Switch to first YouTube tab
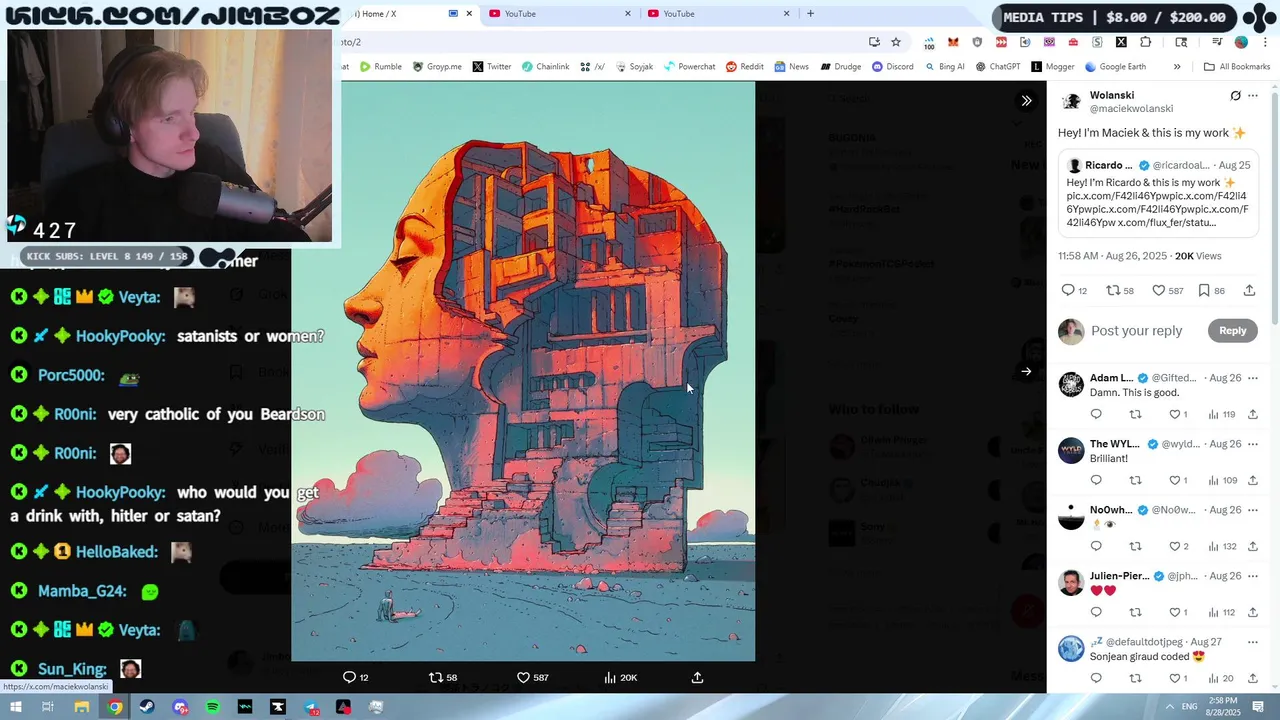1280x720 pixels. pyautogui.click(x=560, y=14)
